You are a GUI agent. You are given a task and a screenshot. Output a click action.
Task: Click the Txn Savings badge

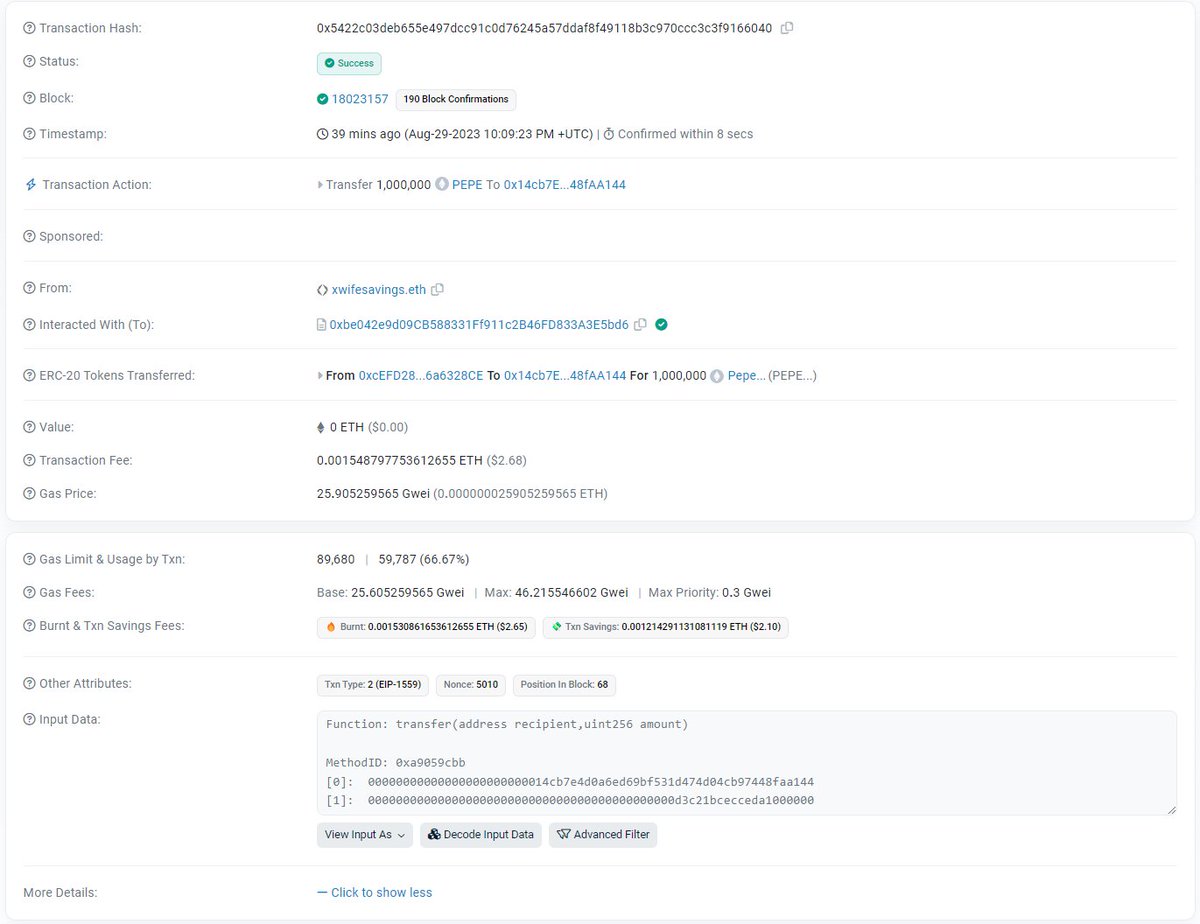click(665, 627)
